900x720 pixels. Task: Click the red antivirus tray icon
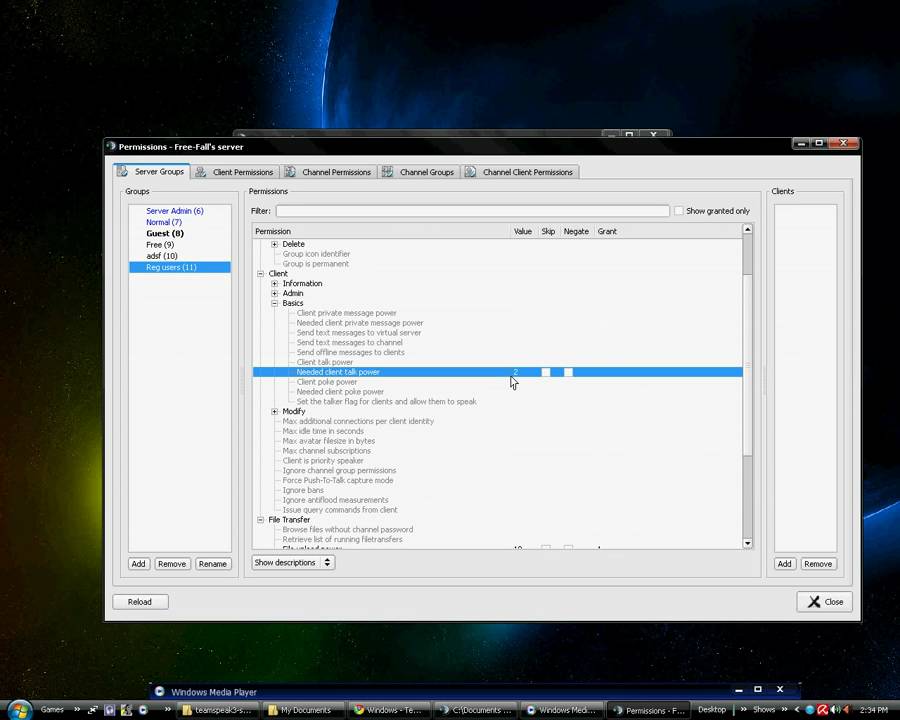pos(823,710)
